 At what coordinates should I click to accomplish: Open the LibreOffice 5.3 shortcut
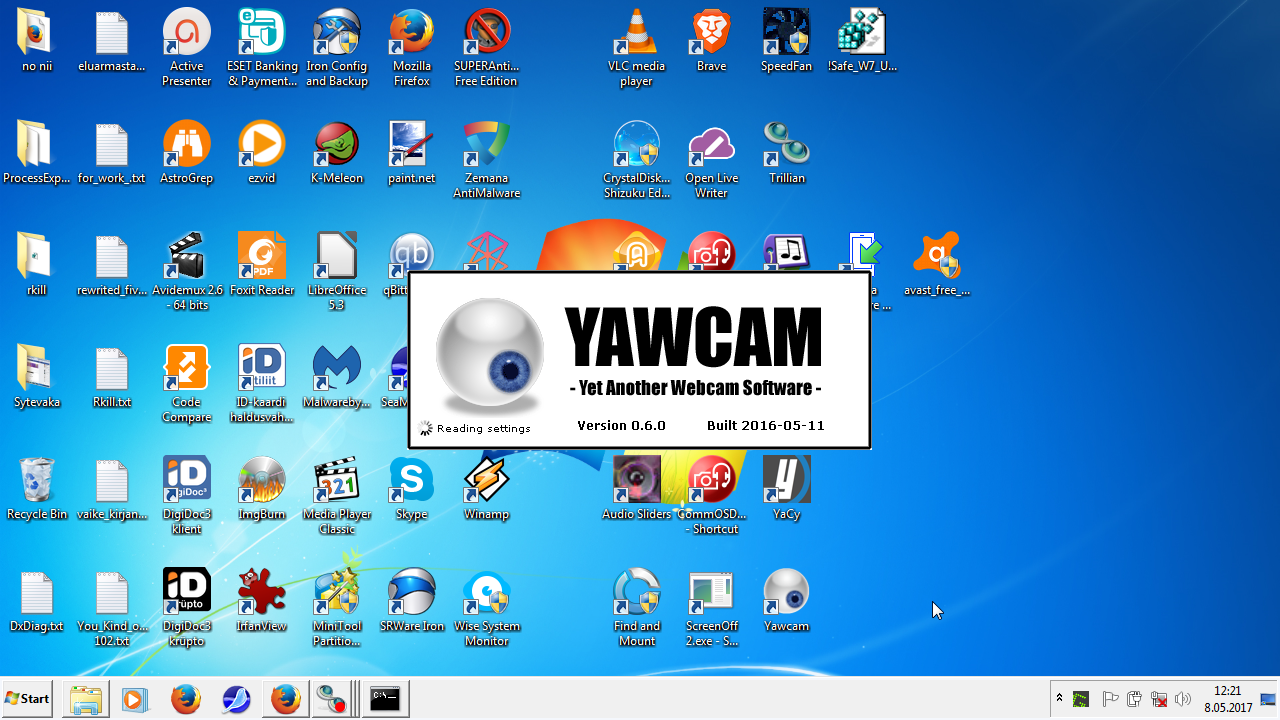coord(337,272)
